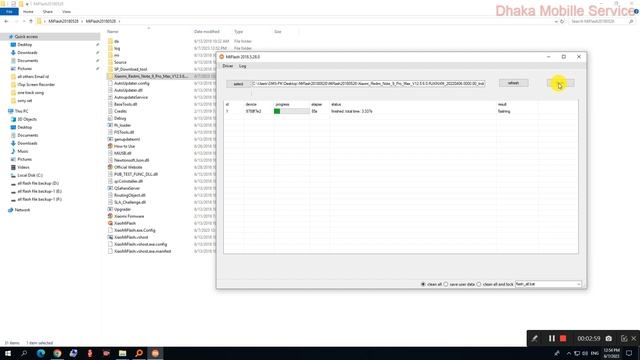
Task: Select the clean all radio option
Action: click(423, 284)
